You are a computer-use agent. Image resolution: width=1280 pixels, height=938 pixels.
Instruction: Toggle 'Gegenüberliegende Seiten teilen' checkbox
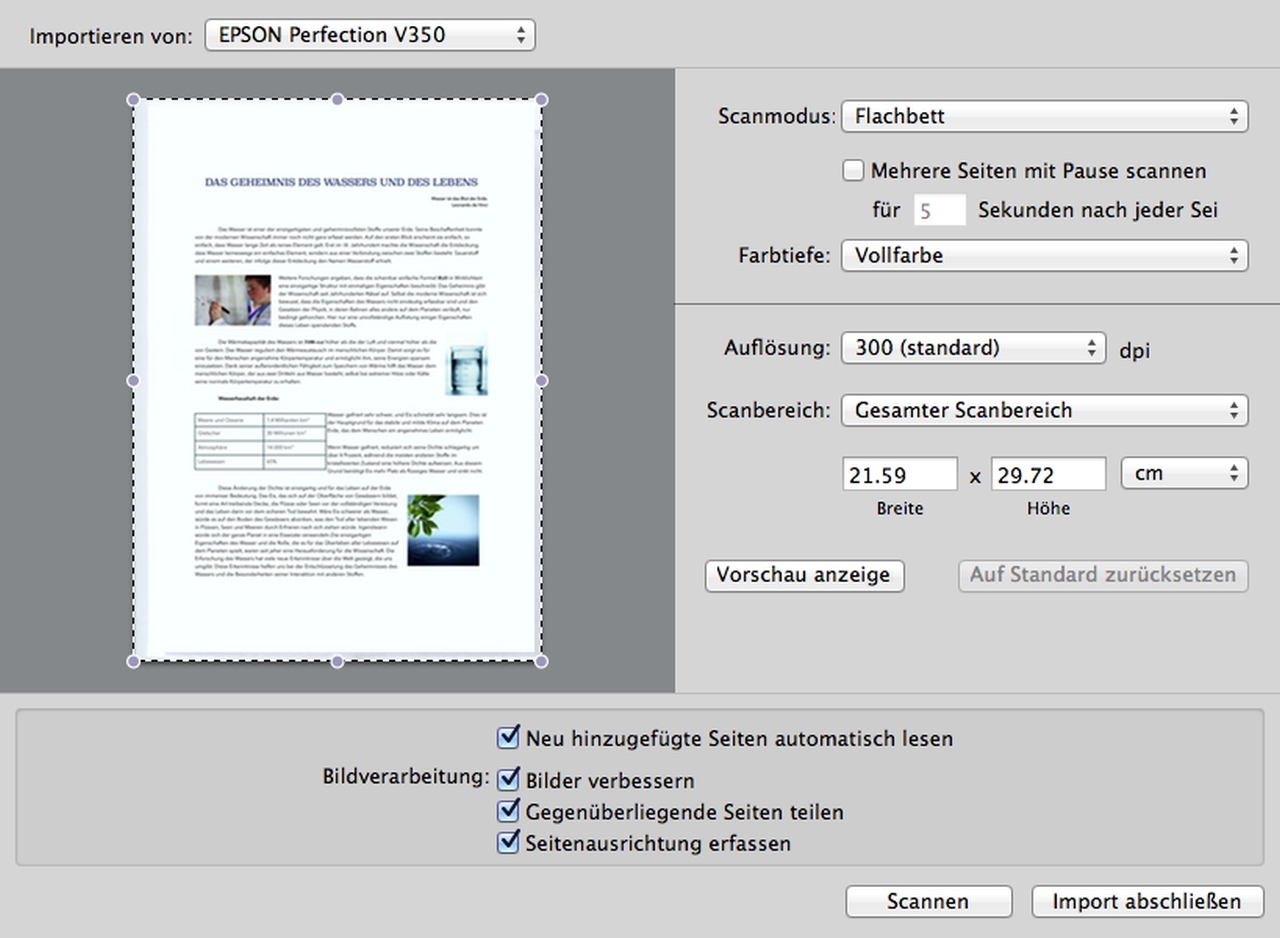[508, 811]
